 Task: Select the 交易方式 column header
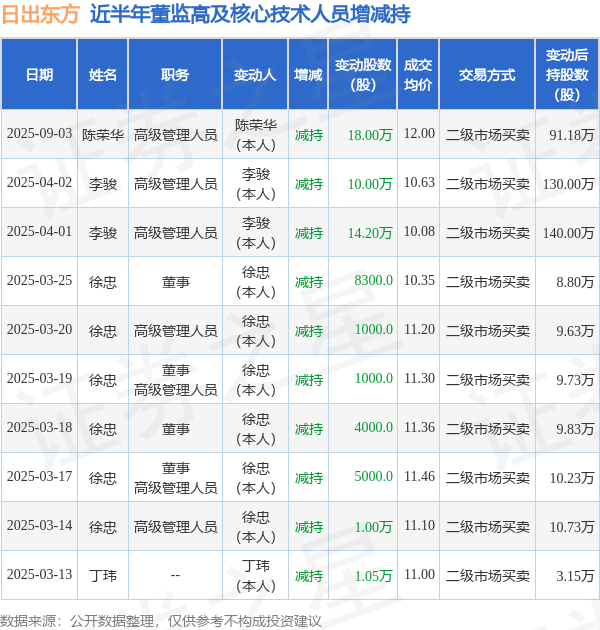point(487,75)
